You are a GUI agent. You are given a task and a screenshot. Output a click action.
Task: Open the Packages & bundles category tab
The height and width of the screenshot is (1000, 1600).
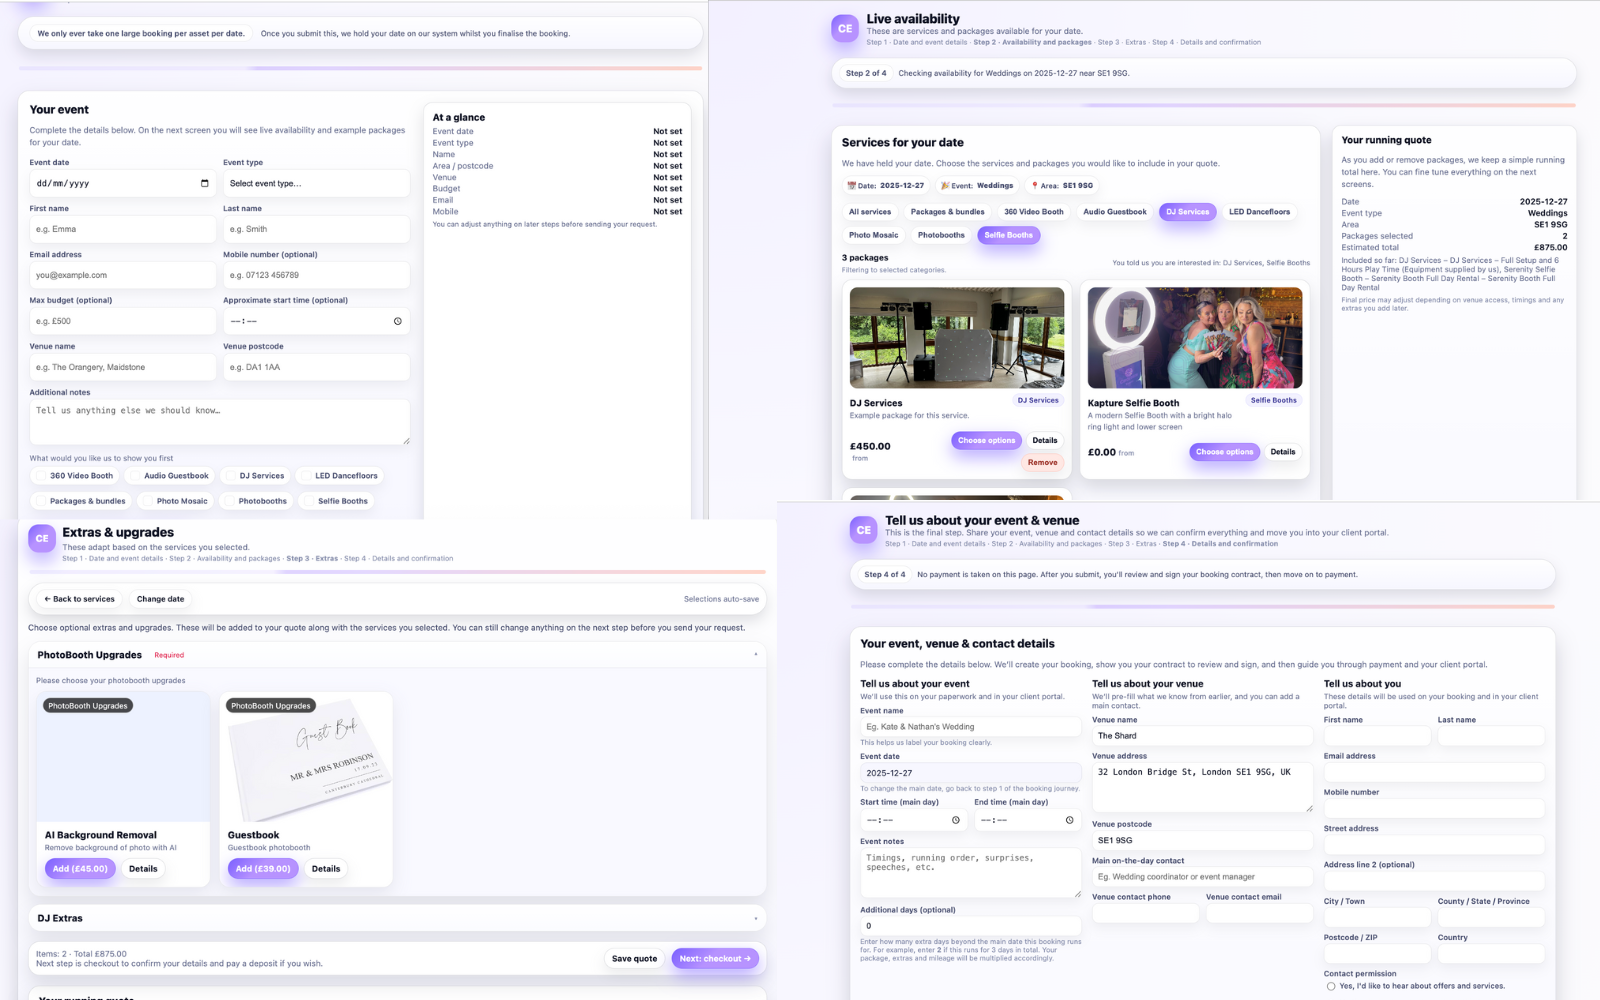pos(946,211)
